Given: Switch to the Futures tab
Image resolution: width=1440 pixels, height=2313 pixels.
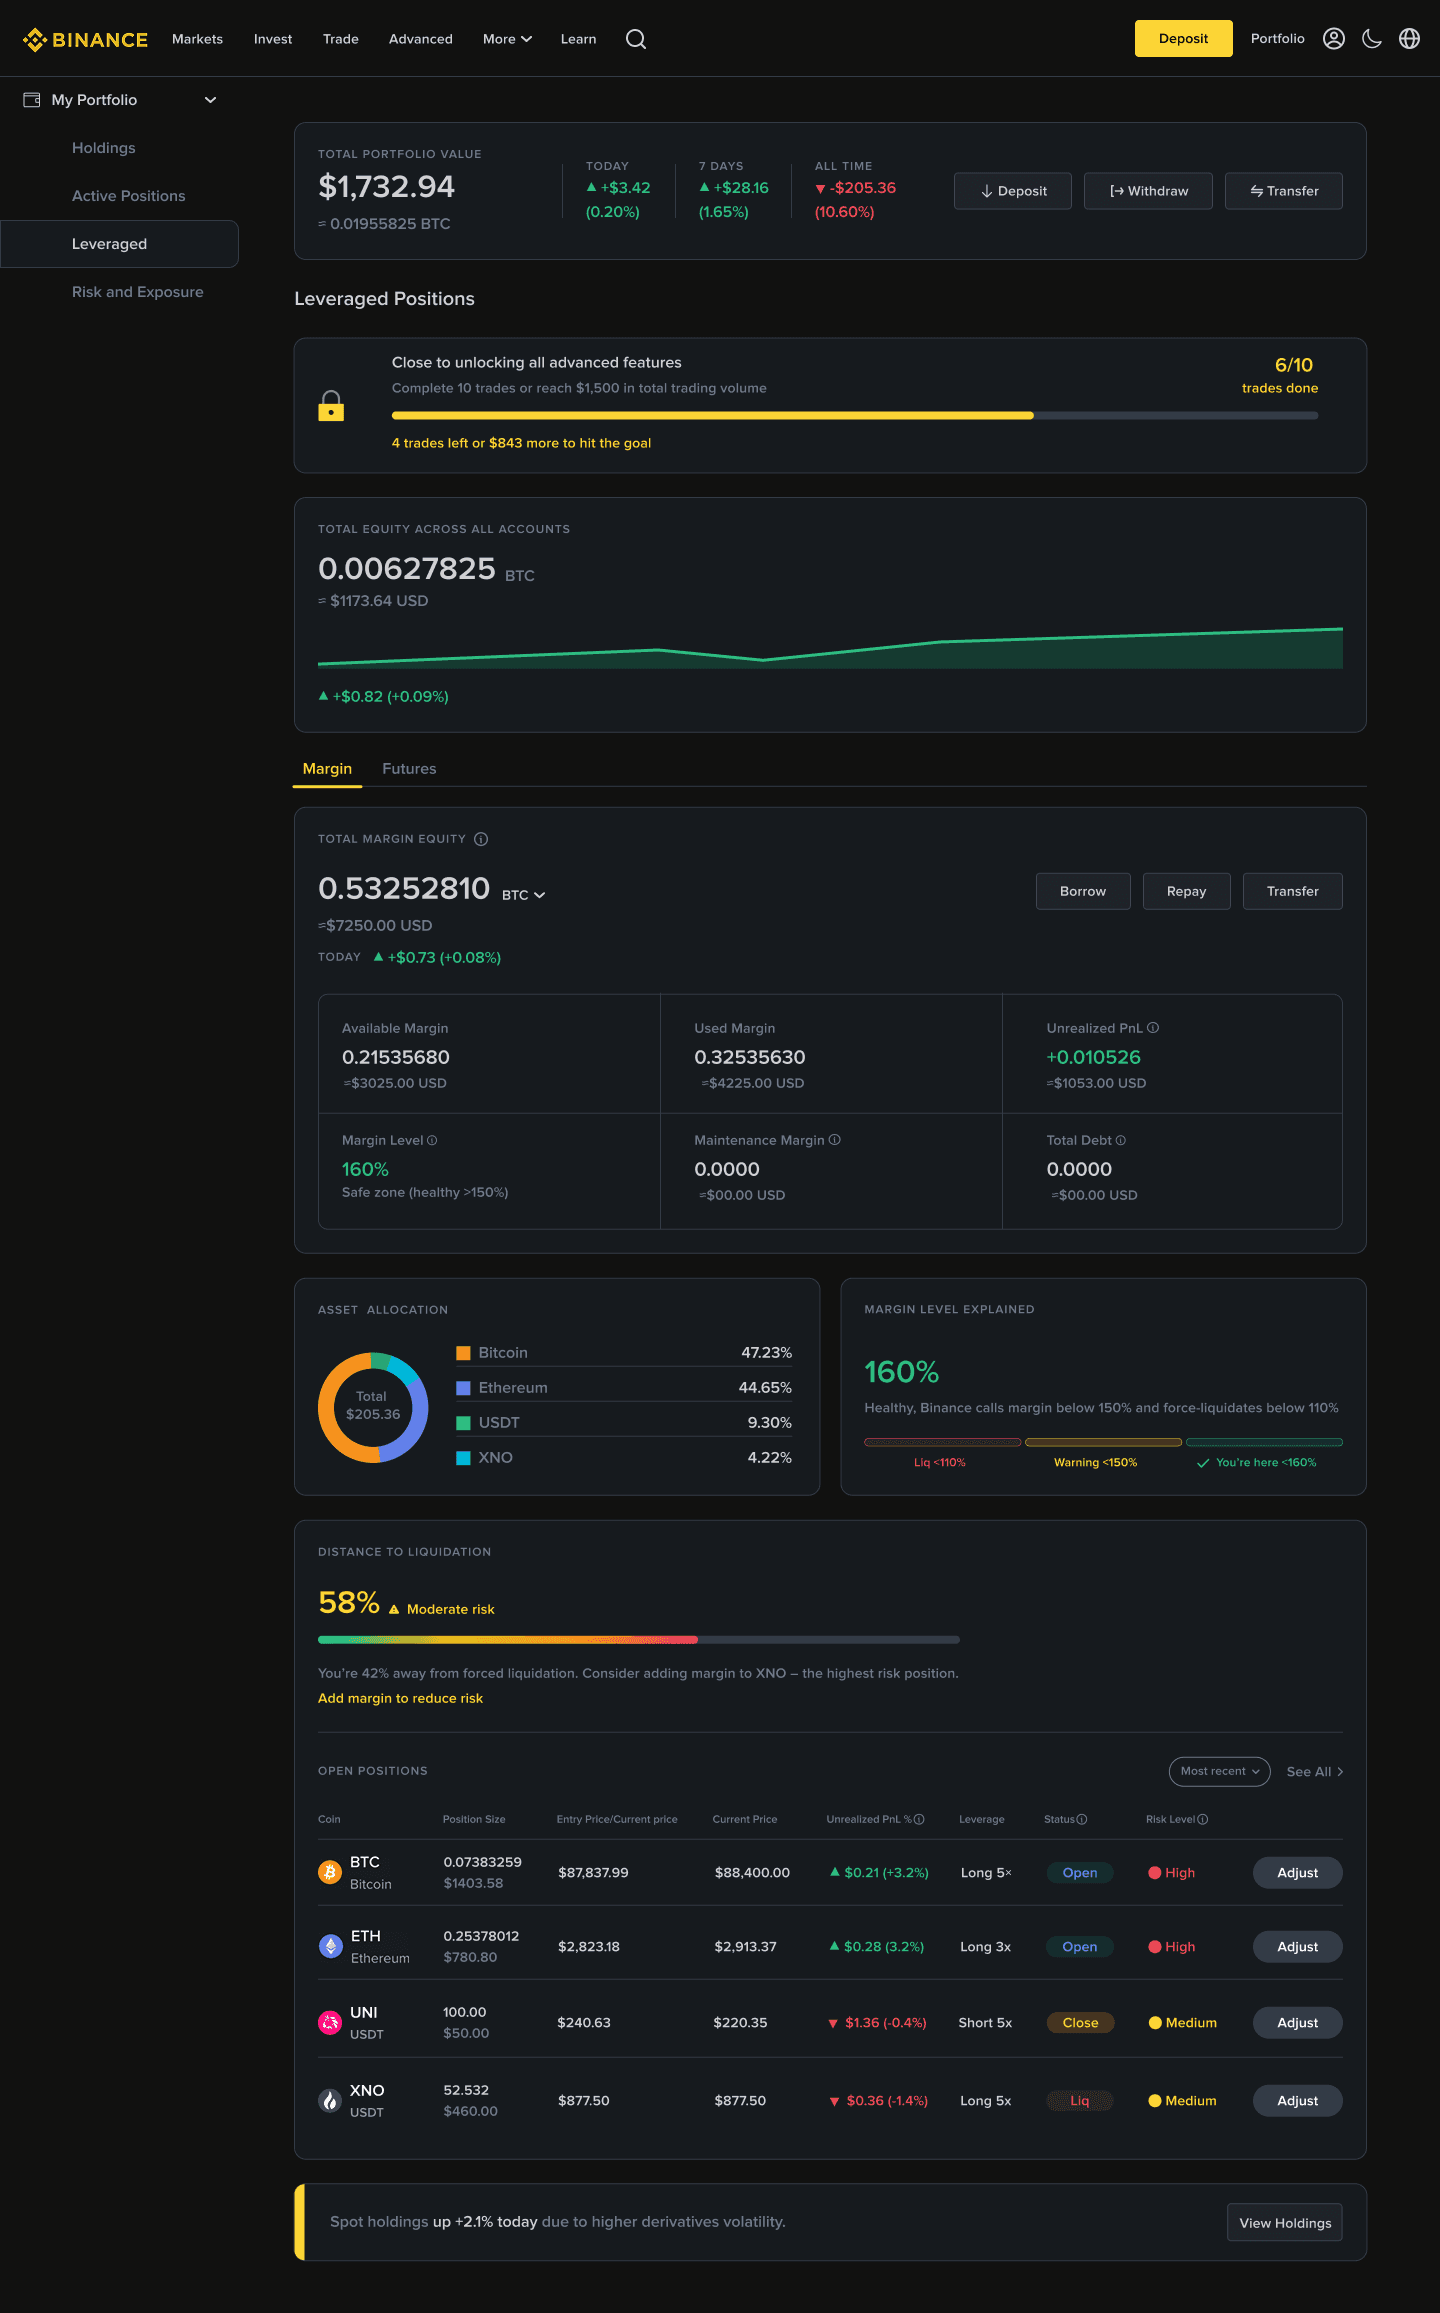Looking at the screenshot, I should (409, 768).
